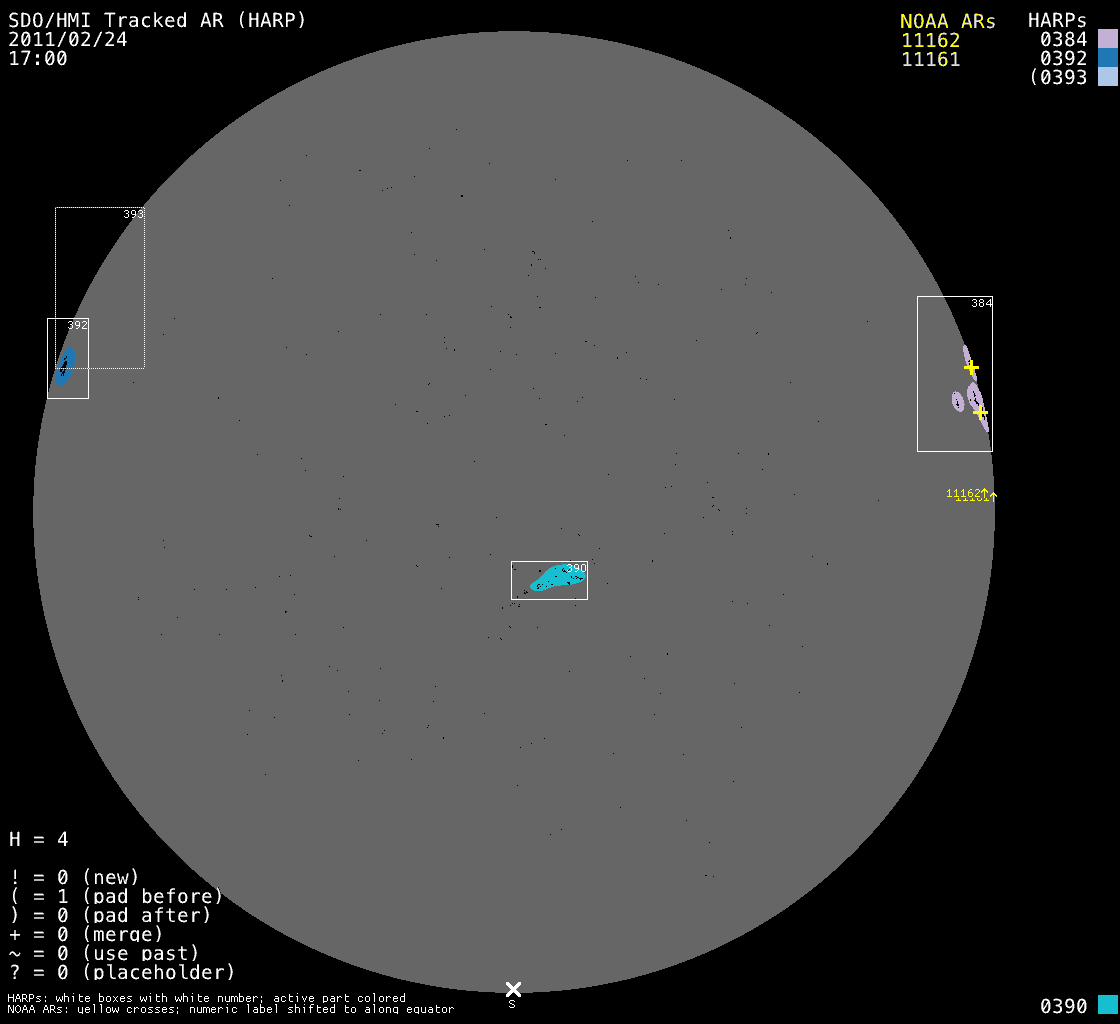Click the NOAA ARs heading
Screen dimensions: 1120x1024
tap(947, 21)
